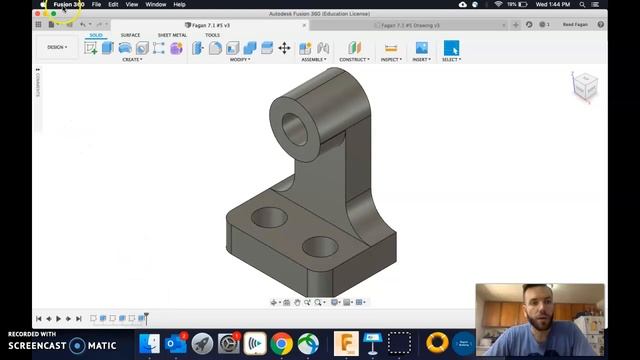Click the Zoom Window tool

(x=307, y=302)
